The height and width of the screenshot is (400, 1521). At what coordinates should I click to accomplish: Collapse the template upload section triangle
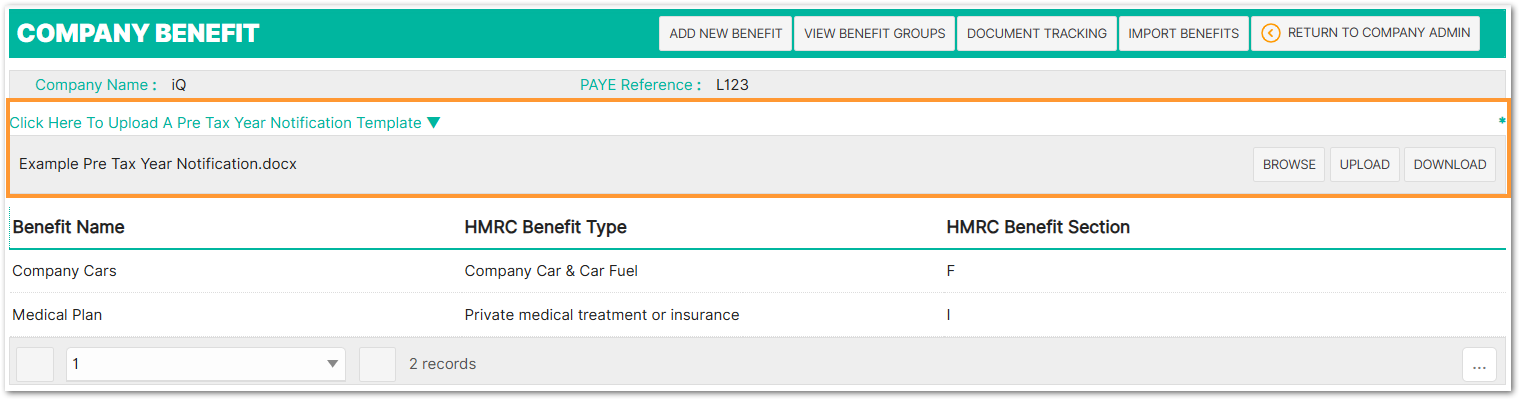coord(433,123)
